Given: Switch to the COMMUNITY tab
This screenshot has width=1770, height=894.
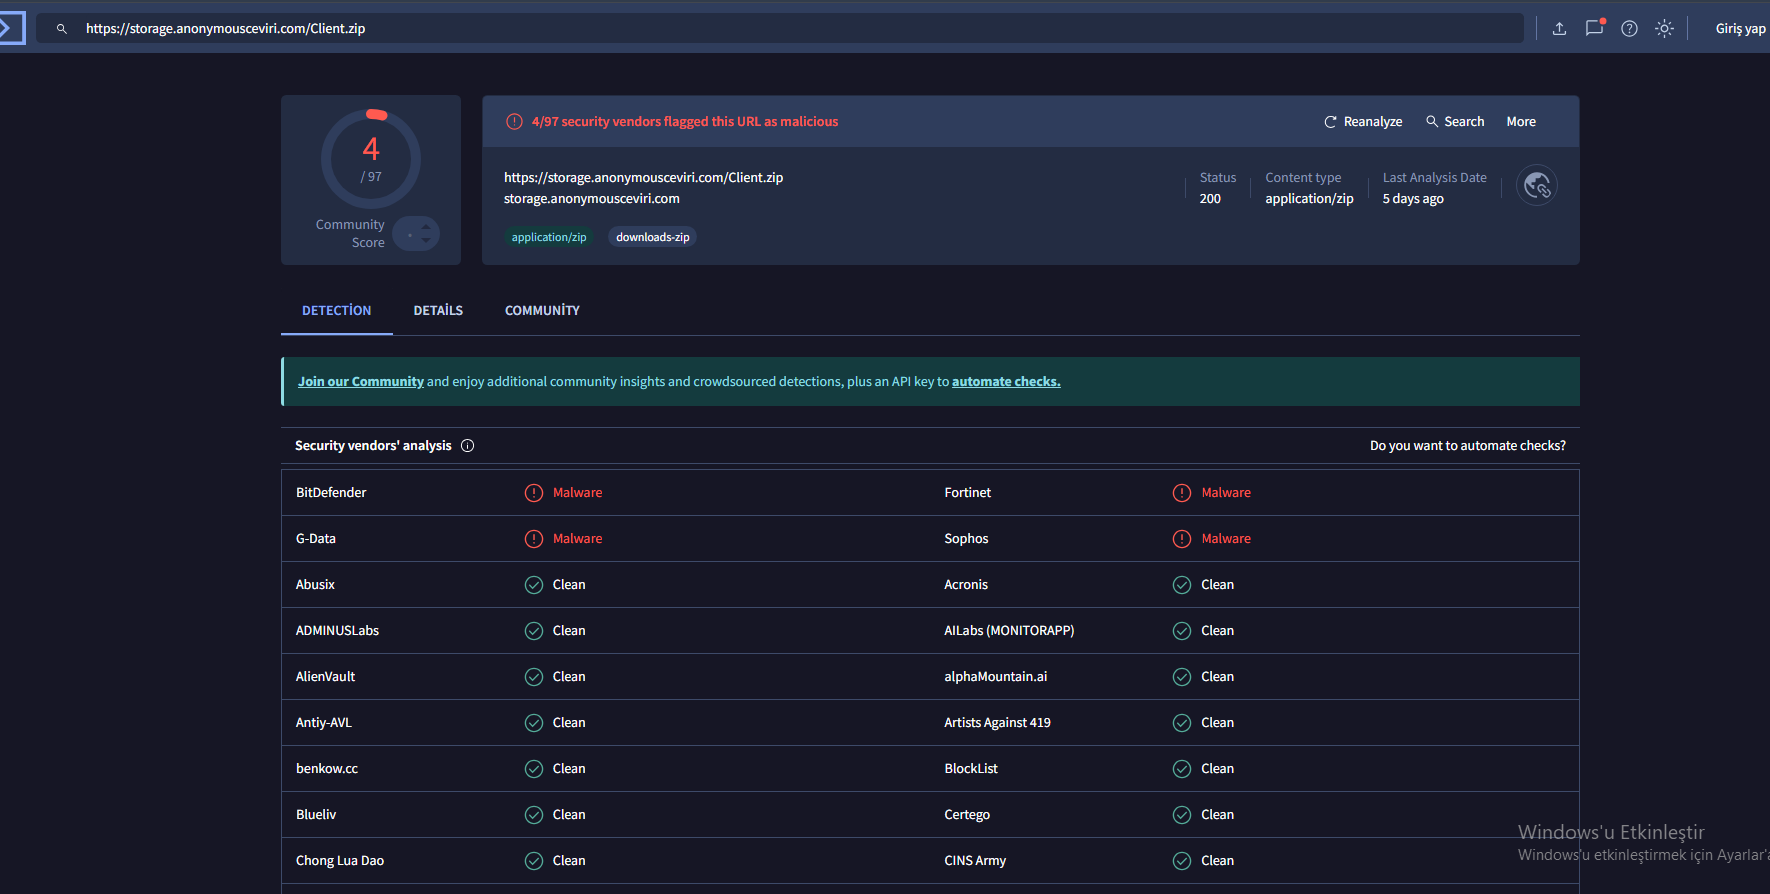Looking at the screenshot, I should (x=542, y=311).
